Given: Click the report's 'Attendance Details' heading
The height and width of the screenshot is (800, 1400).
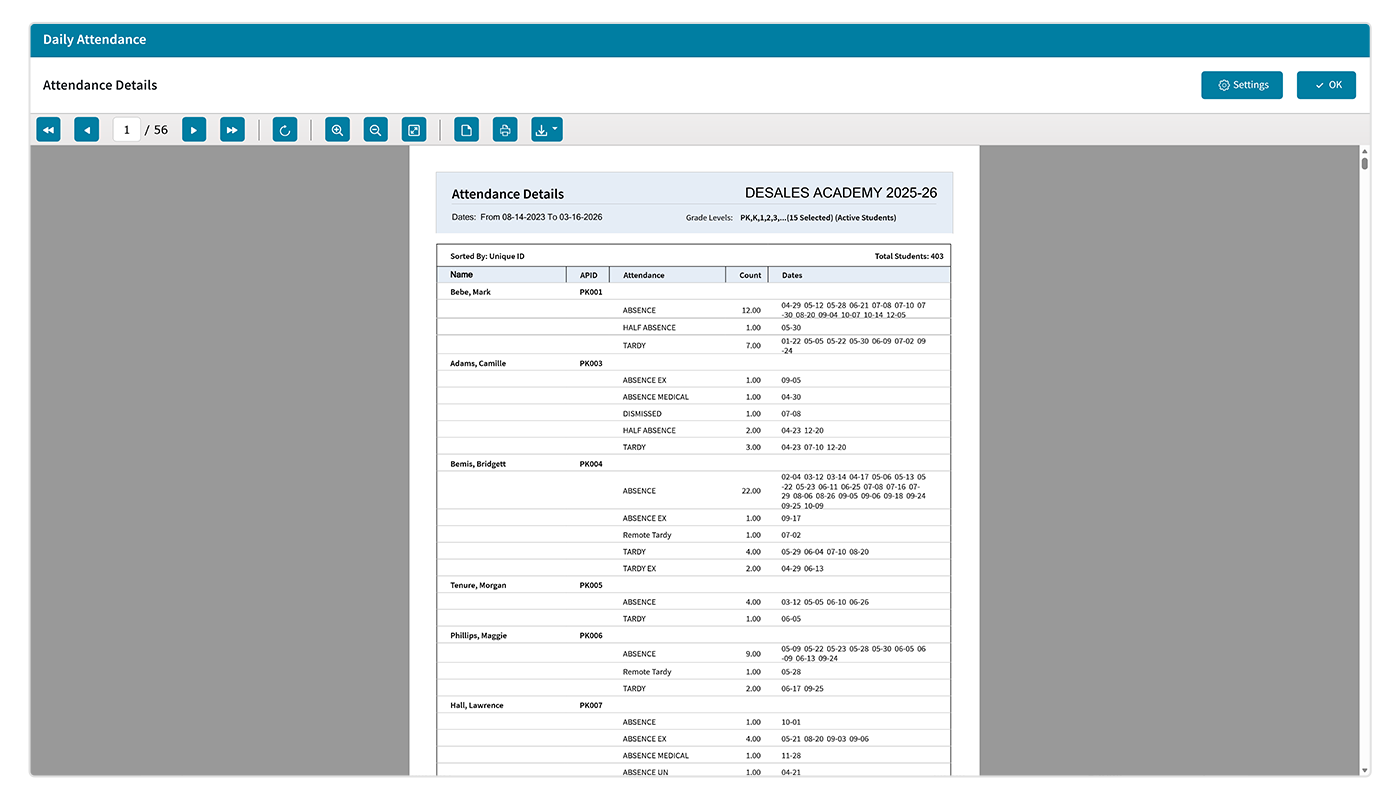Looking at the screenshot, I should coord(508,194).
